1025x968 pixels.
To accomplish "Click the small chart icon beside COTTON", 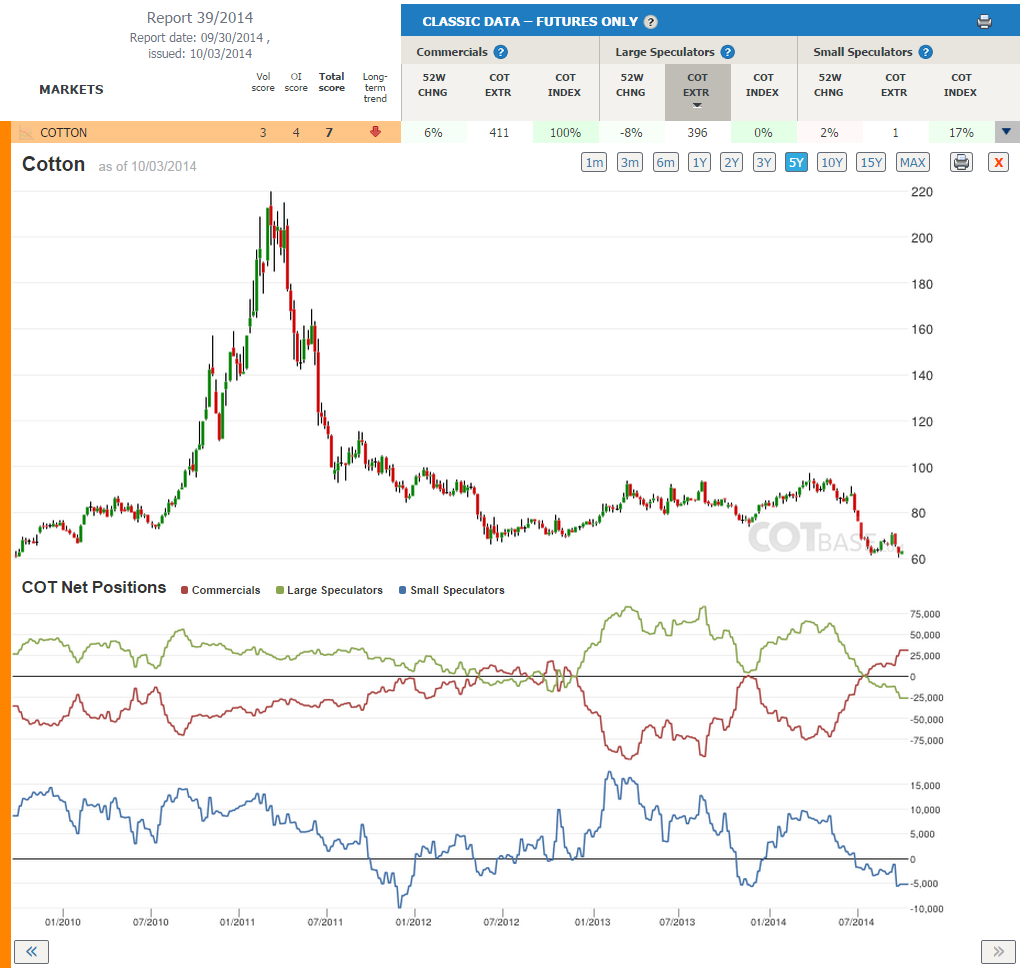I will click(x=25, y=133).
